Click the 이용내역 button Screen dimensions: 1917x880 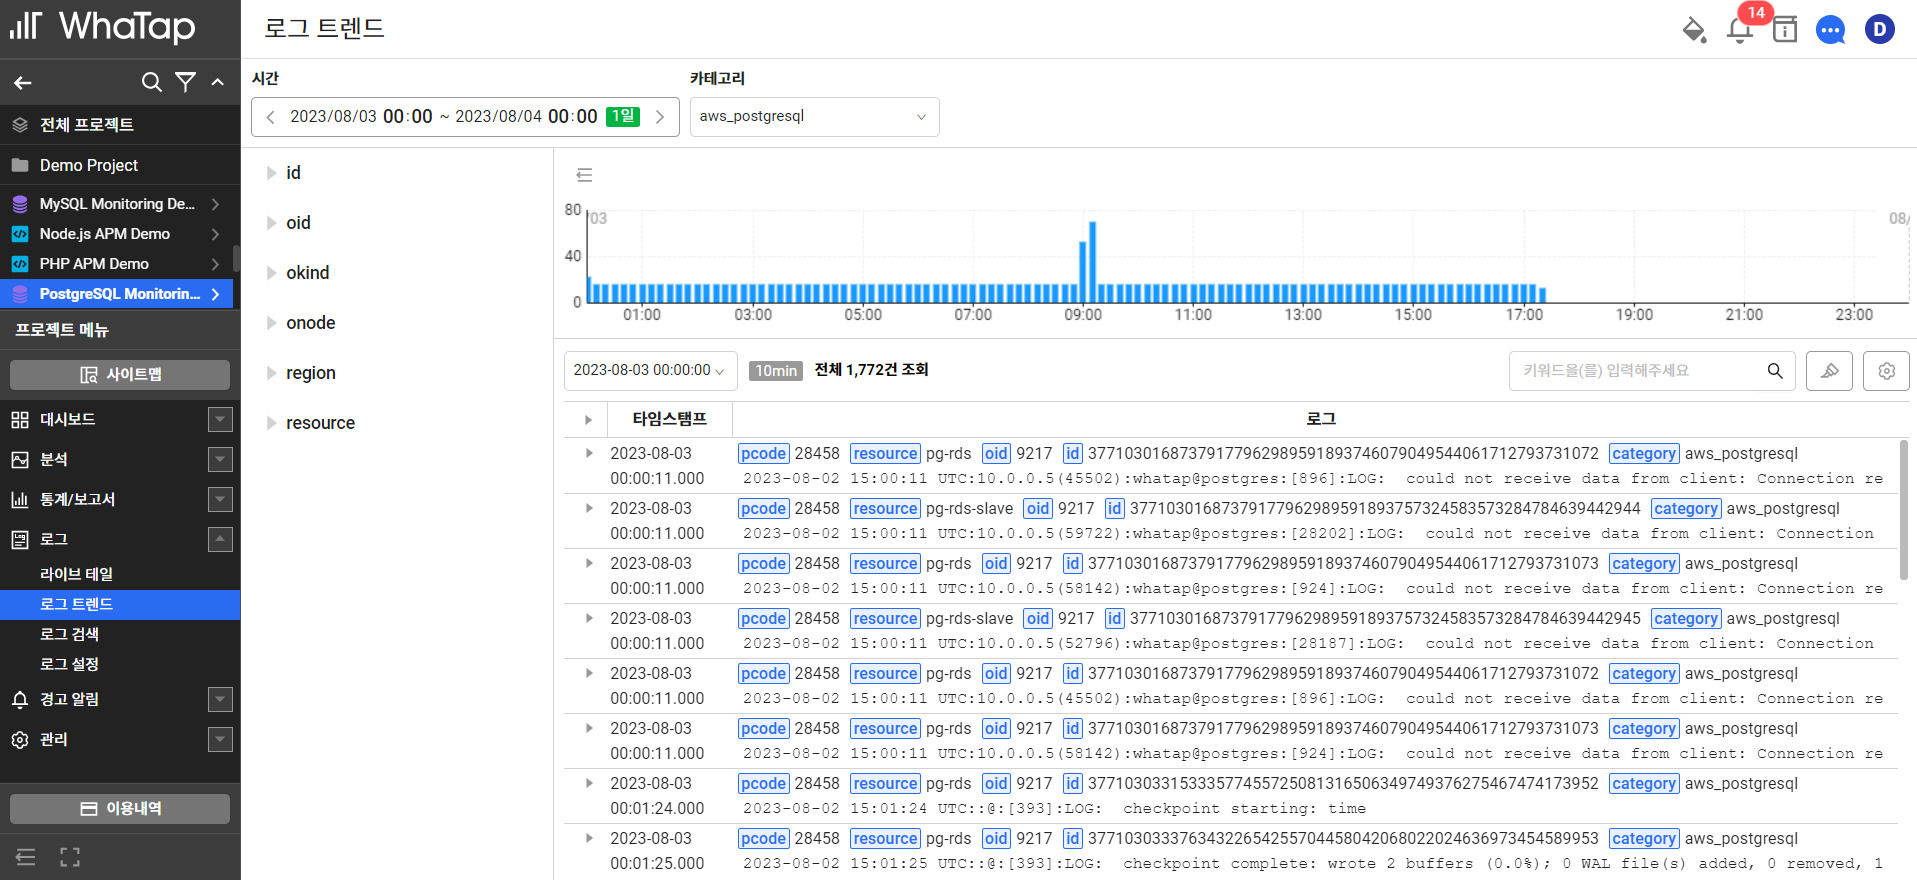click(x=120, y=808)
